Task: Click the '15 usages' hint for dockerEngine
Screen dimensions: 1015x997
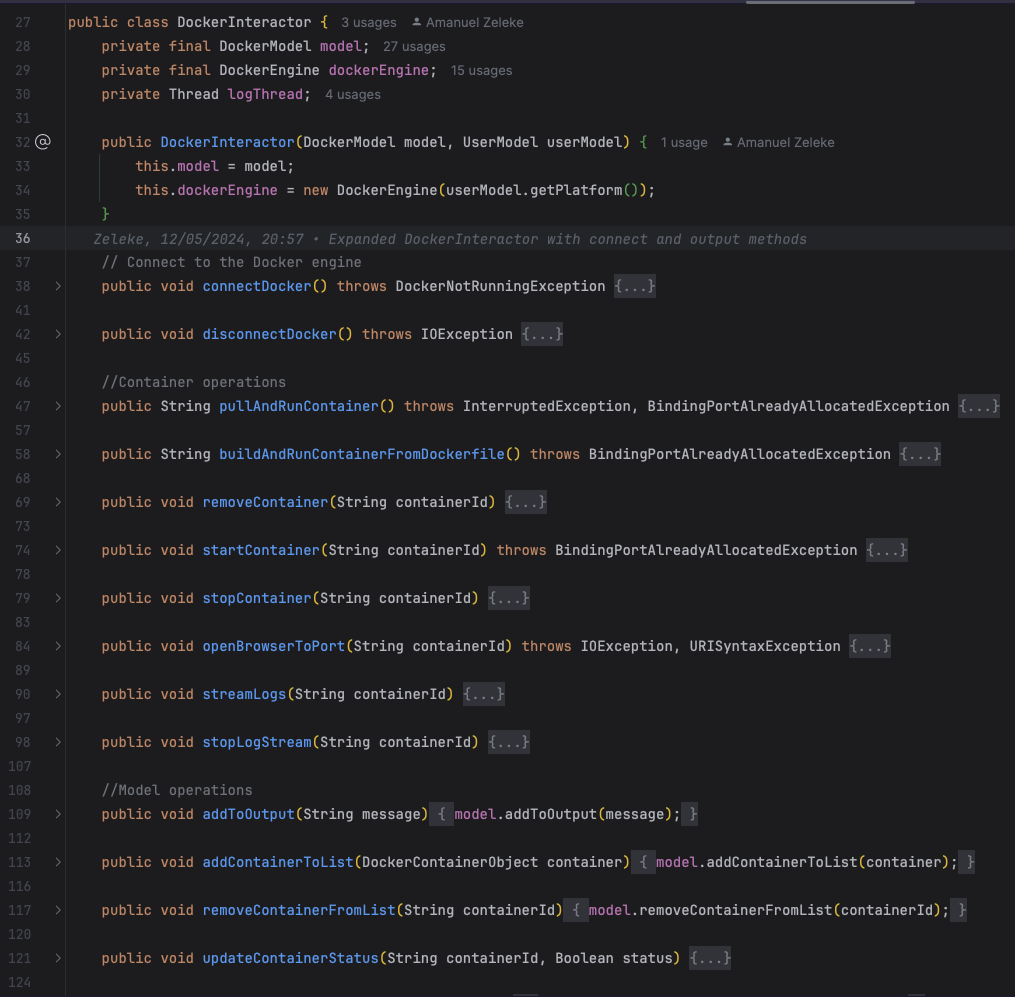Action: pyautogui.click(x=482, y=71)
